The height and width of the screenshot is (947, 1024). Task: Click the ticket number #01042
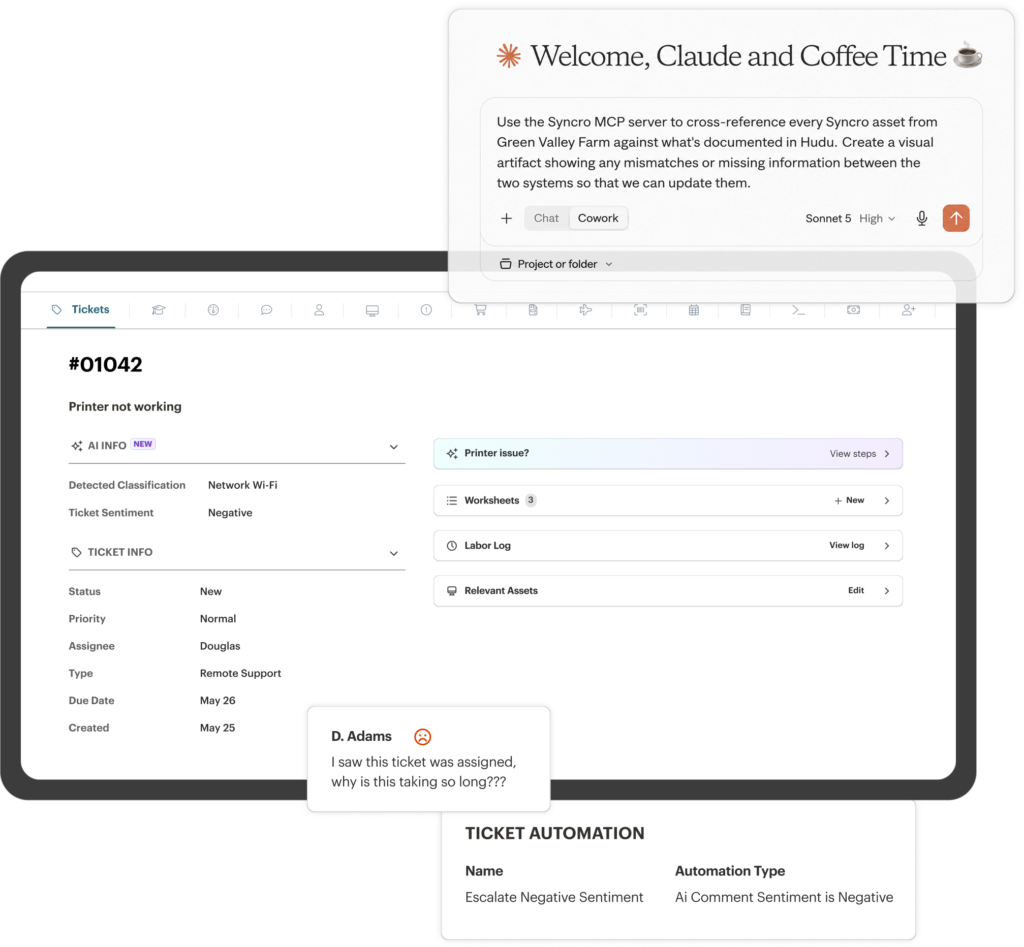(x=105, y=364)
